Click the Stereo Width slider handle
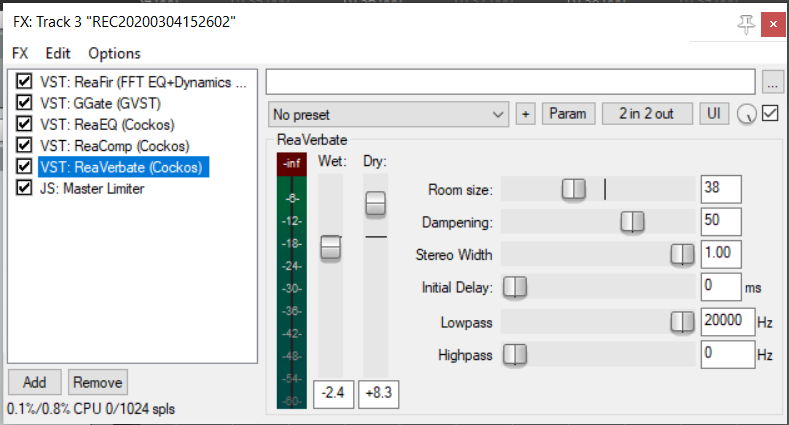This screenshot has width=789, height=425. click(682, 254)
